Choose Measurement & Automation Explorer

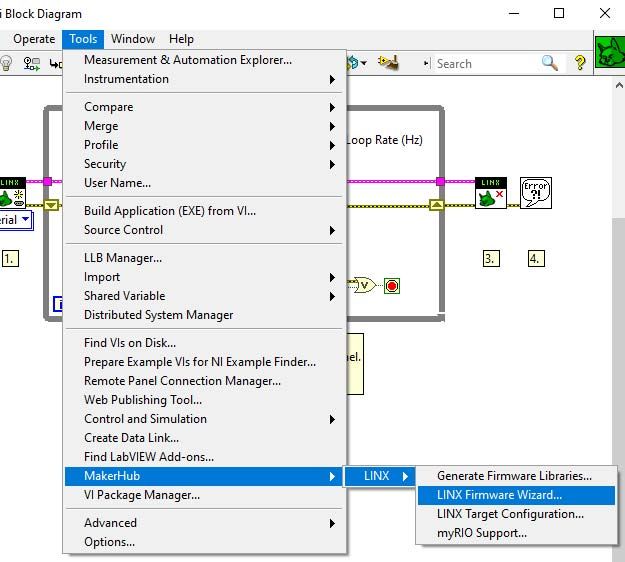pyautogui.click(x=204, y=60)
